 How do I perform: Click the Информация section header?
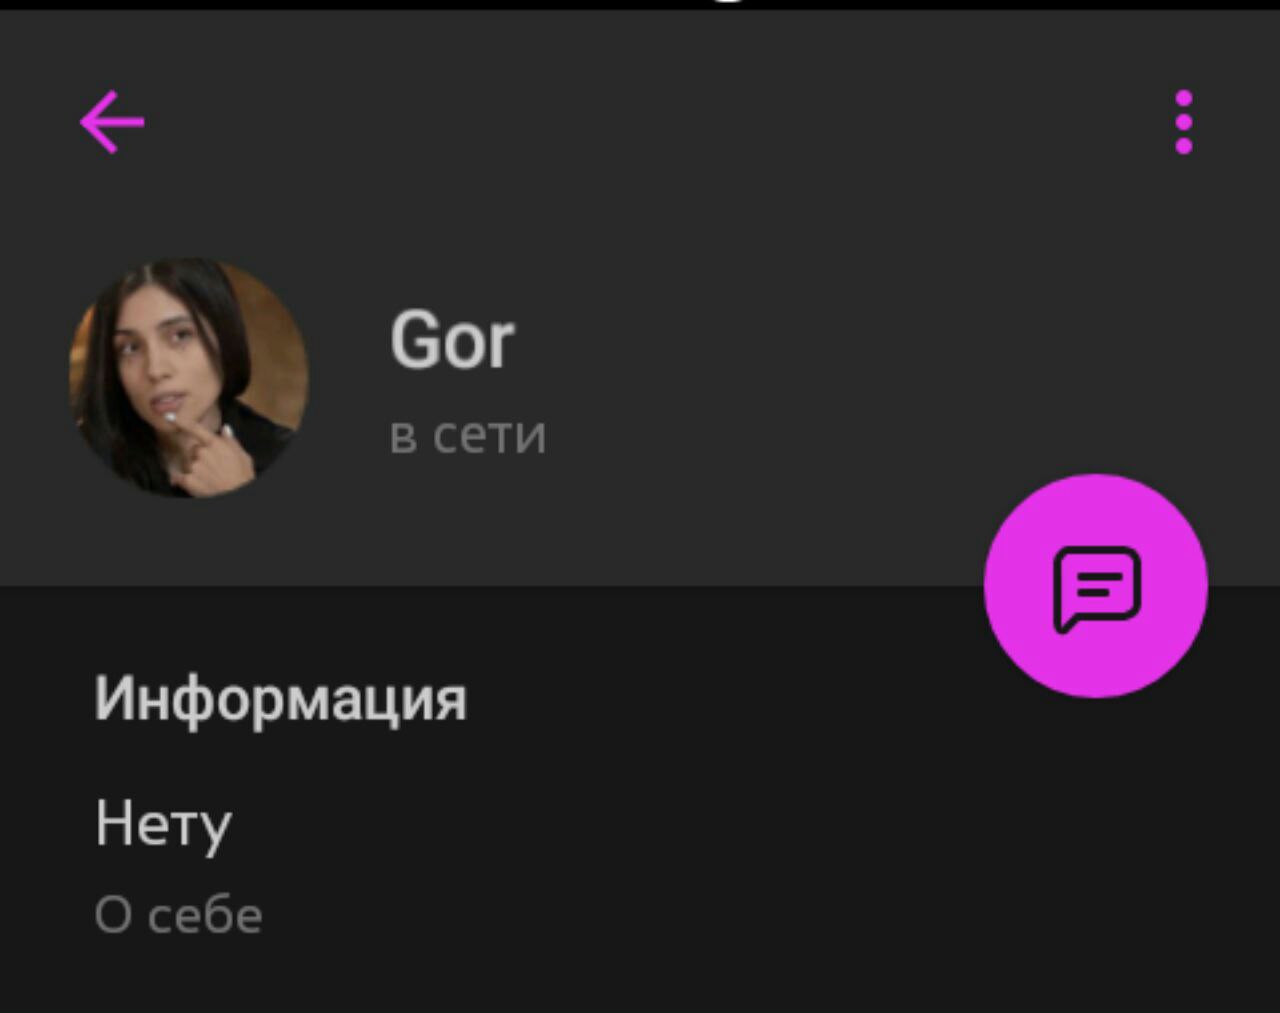(280, 697)
